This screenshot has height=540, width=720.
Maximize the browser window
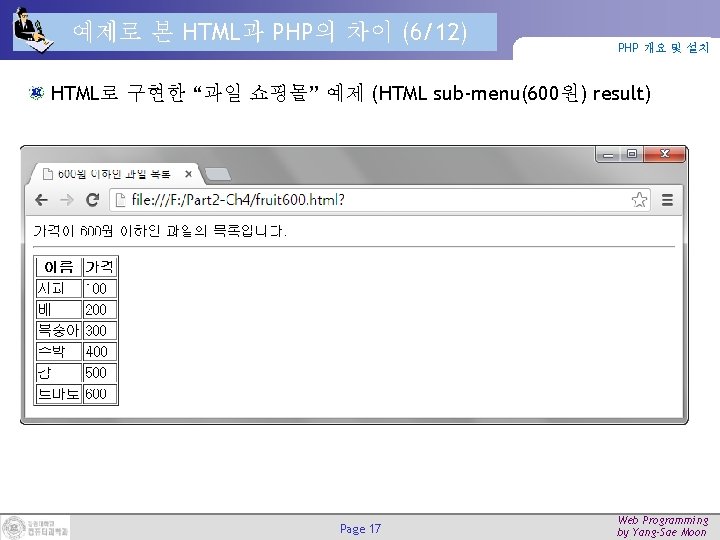click(632, 154)
